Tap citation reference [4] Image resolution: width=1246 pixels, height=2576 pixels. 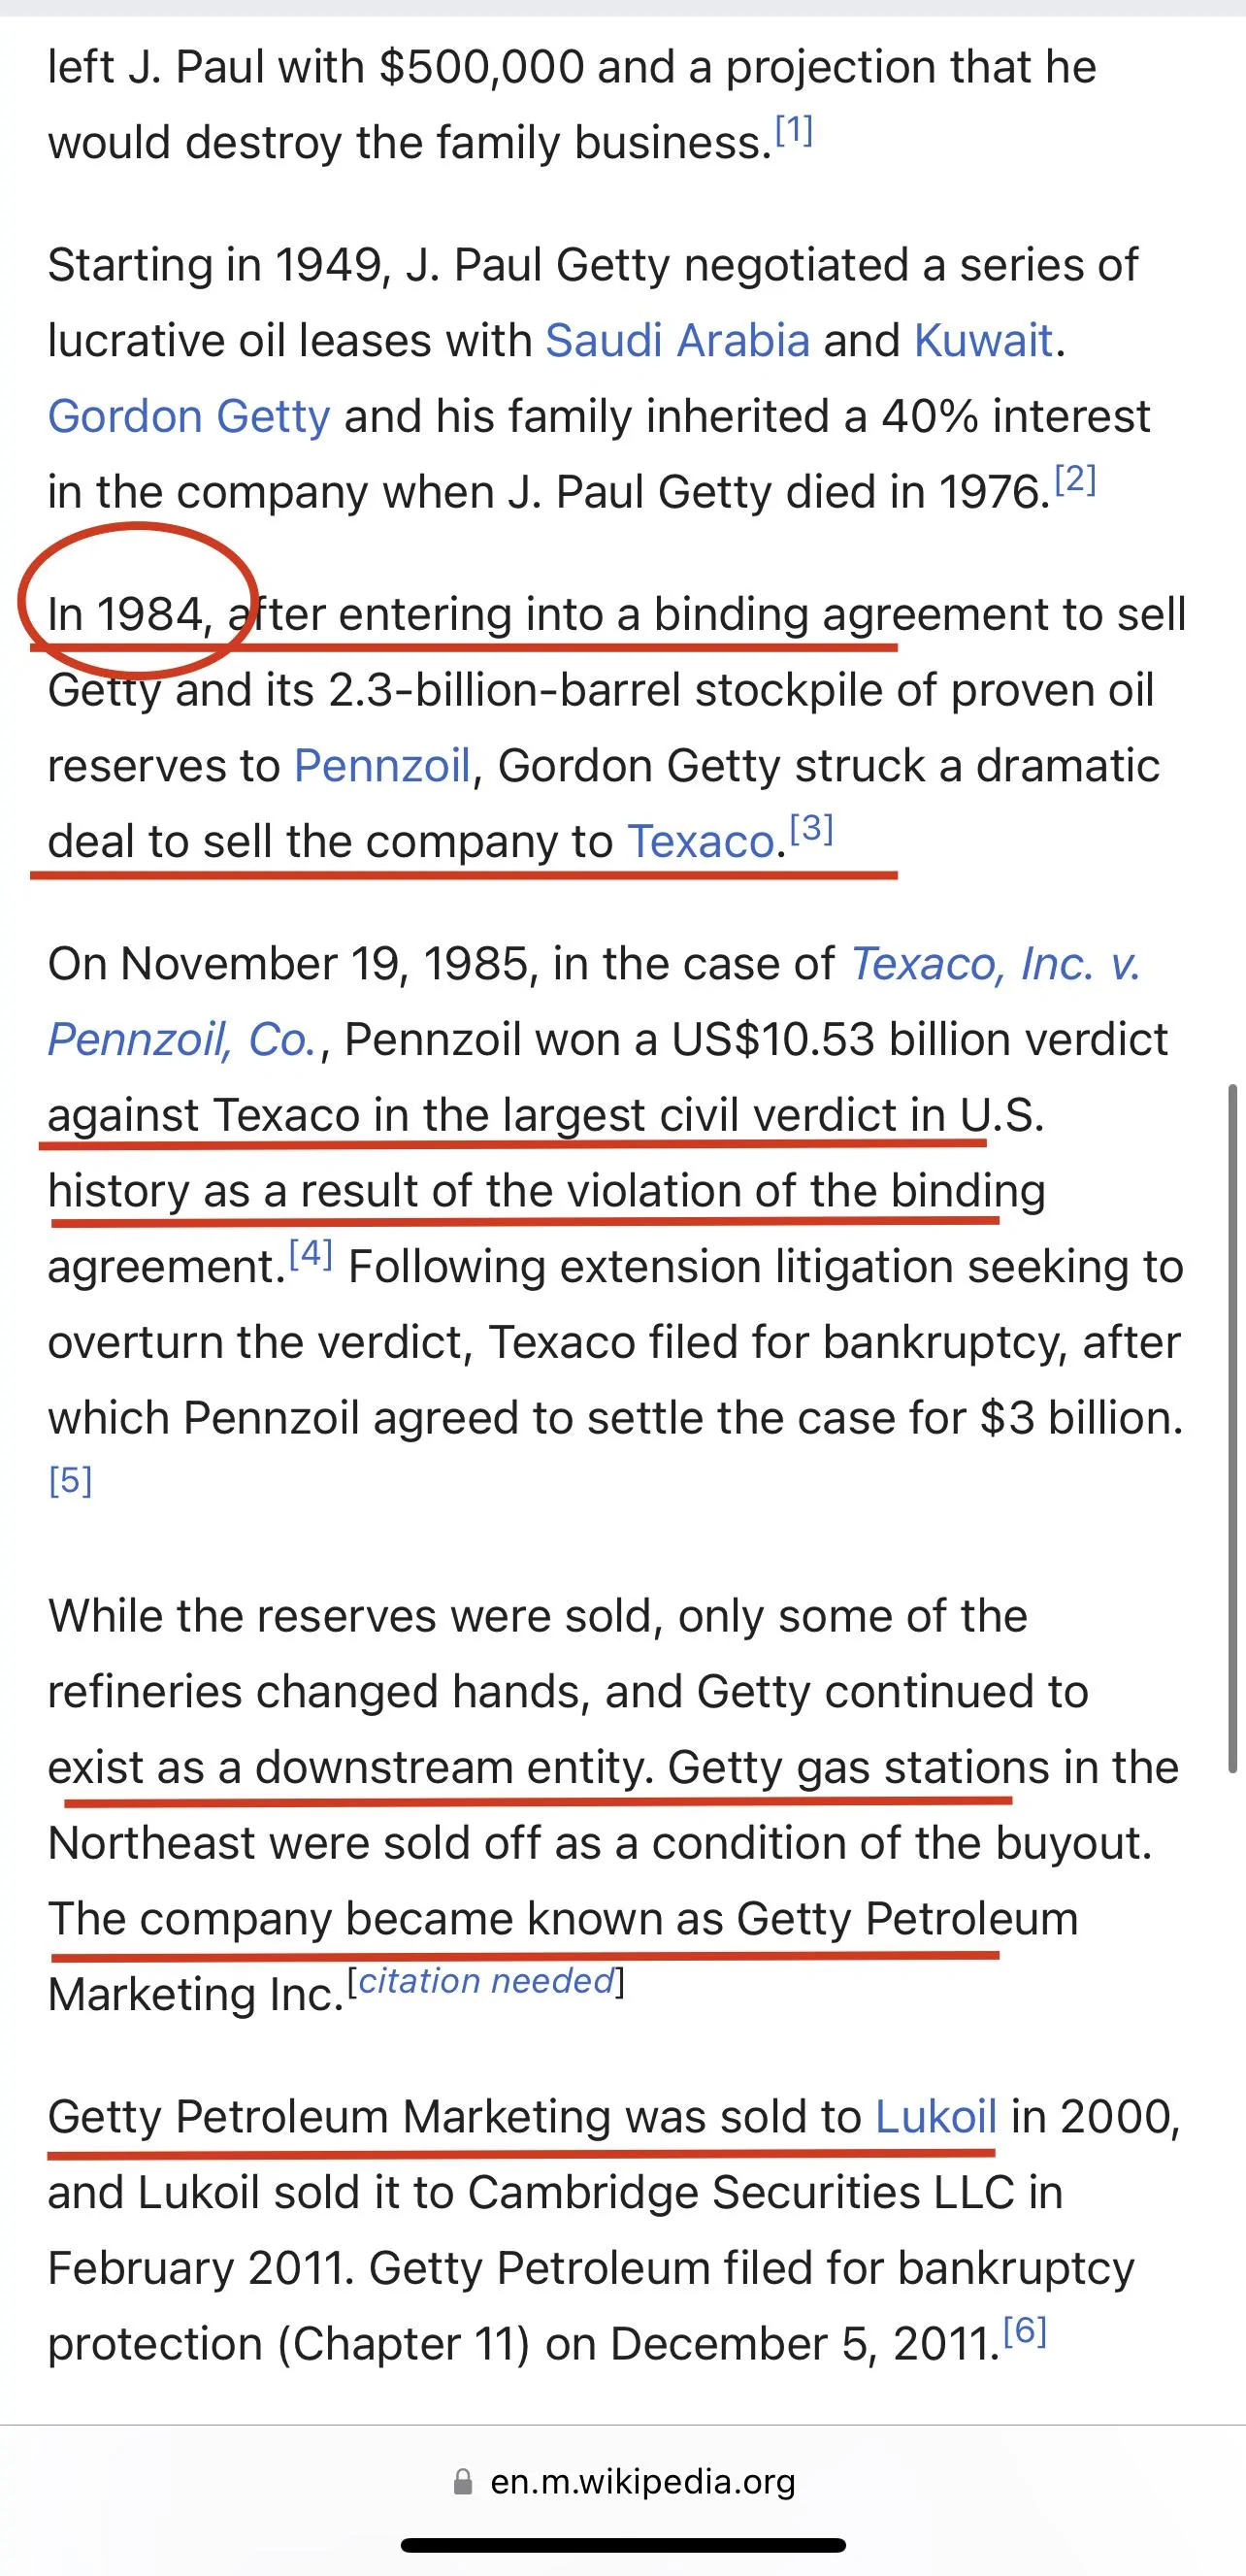click(x=311, y=1253)
